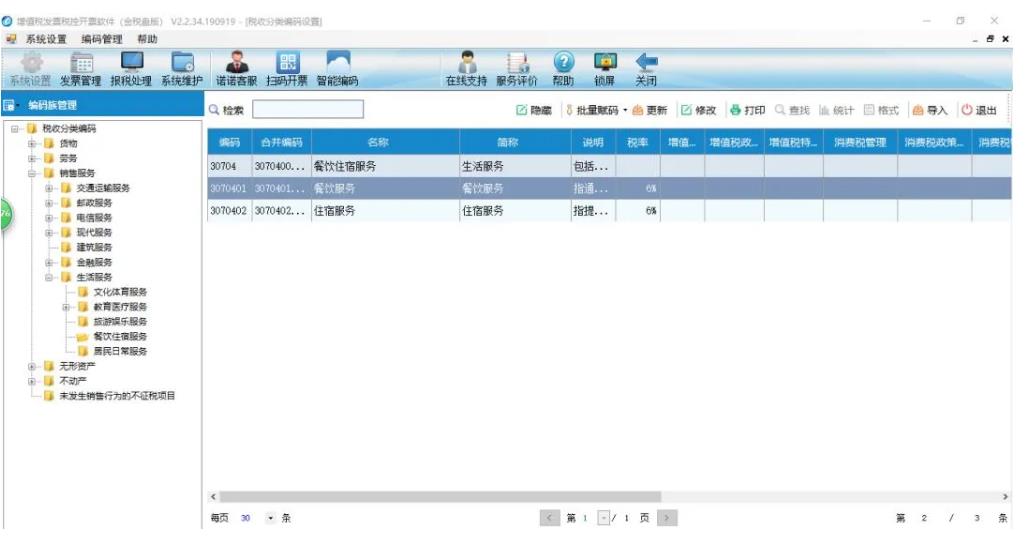The image size is (1033, 537).
Task: Click the 检索 search magnifier icon
Action: (x=214, y=109)
